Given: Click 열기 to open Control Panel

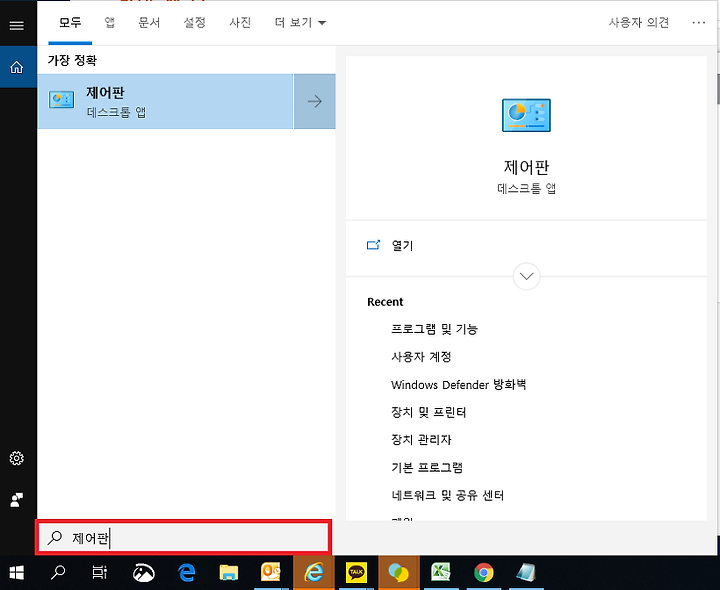Looking at the screenshot, I should tap(402, 246).
